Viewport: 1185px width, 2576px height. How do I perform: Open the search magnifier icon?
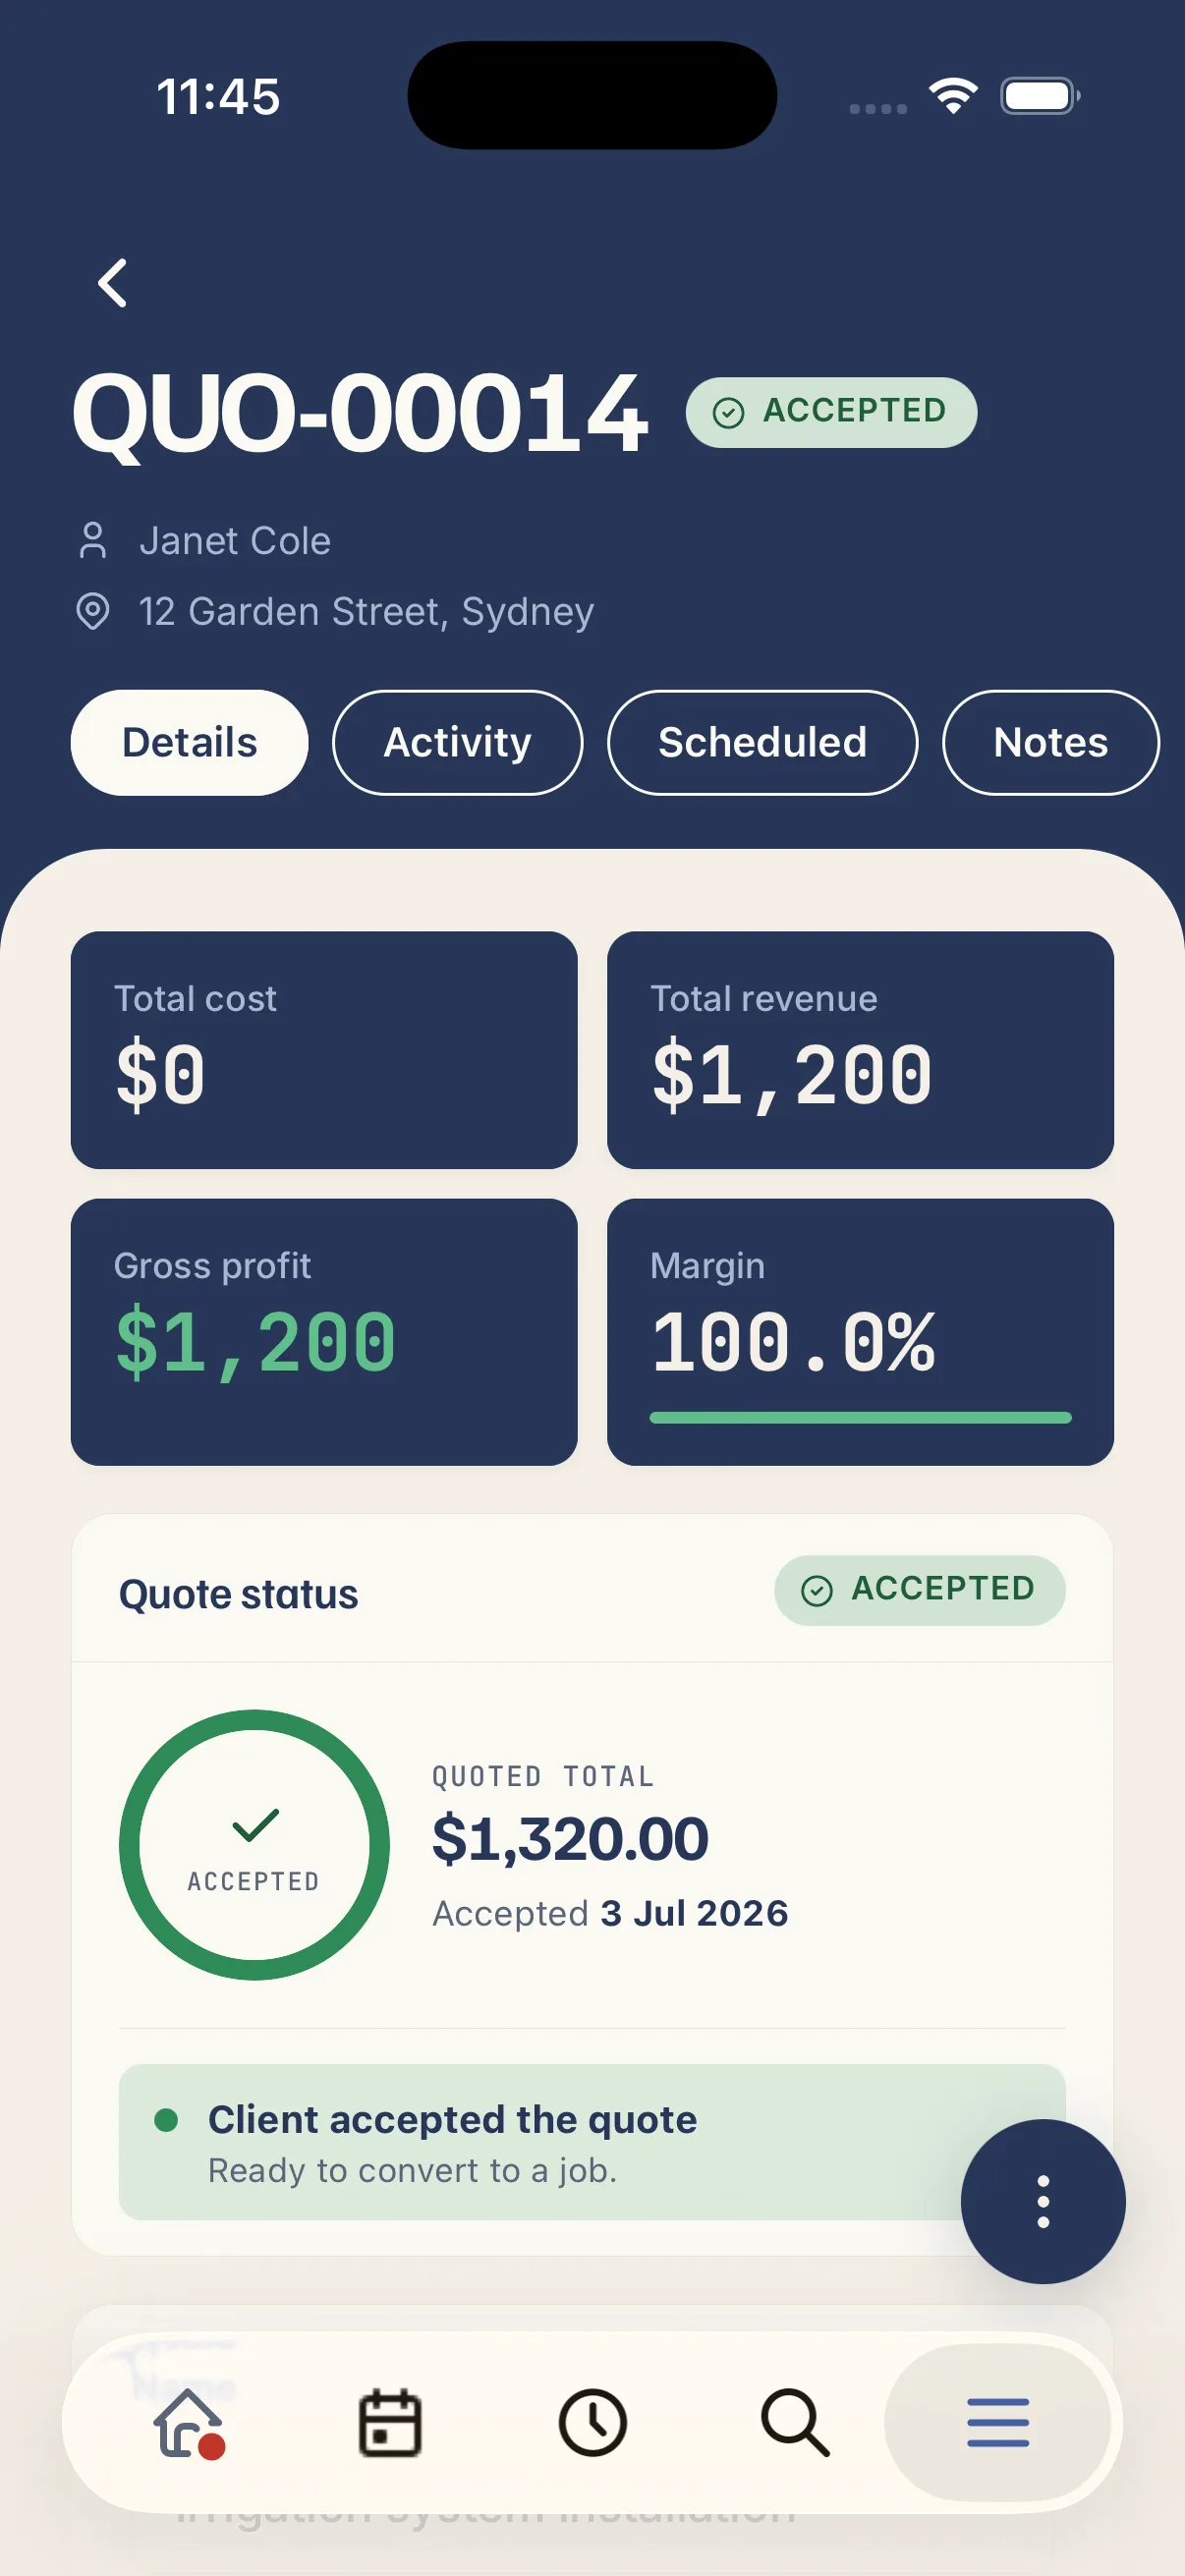click(795, 2423)
